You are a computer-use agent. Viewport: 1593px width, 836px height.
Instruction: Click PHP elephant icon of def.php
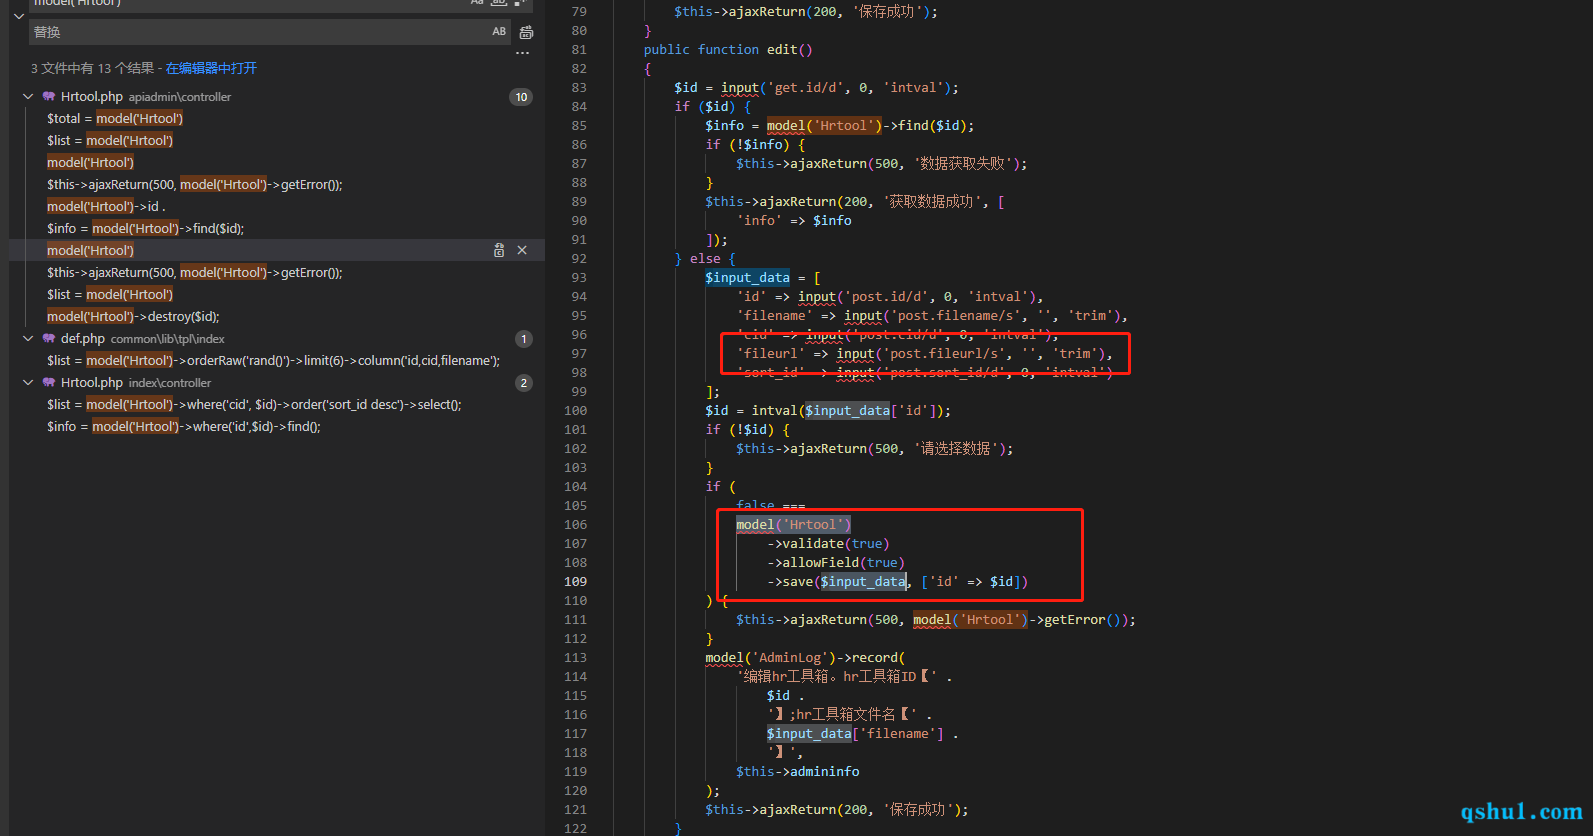[49, 339]
